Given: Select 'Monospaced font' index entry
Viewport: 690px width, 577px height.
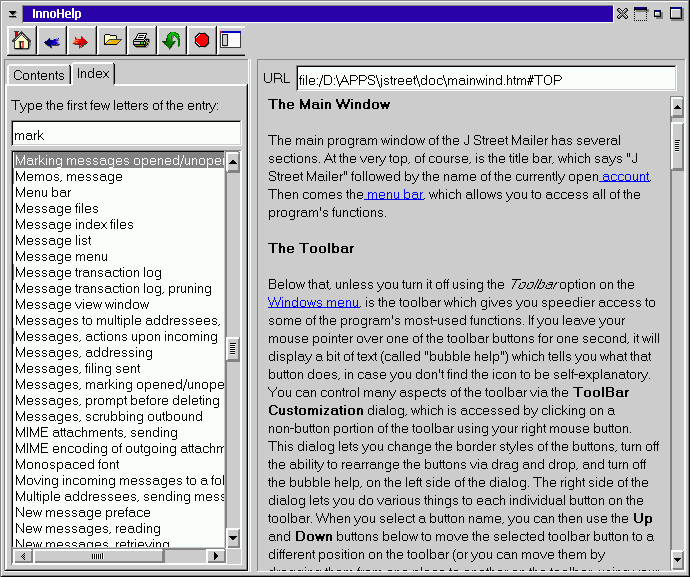Looking at the screenshot, I should pos(119,464).
